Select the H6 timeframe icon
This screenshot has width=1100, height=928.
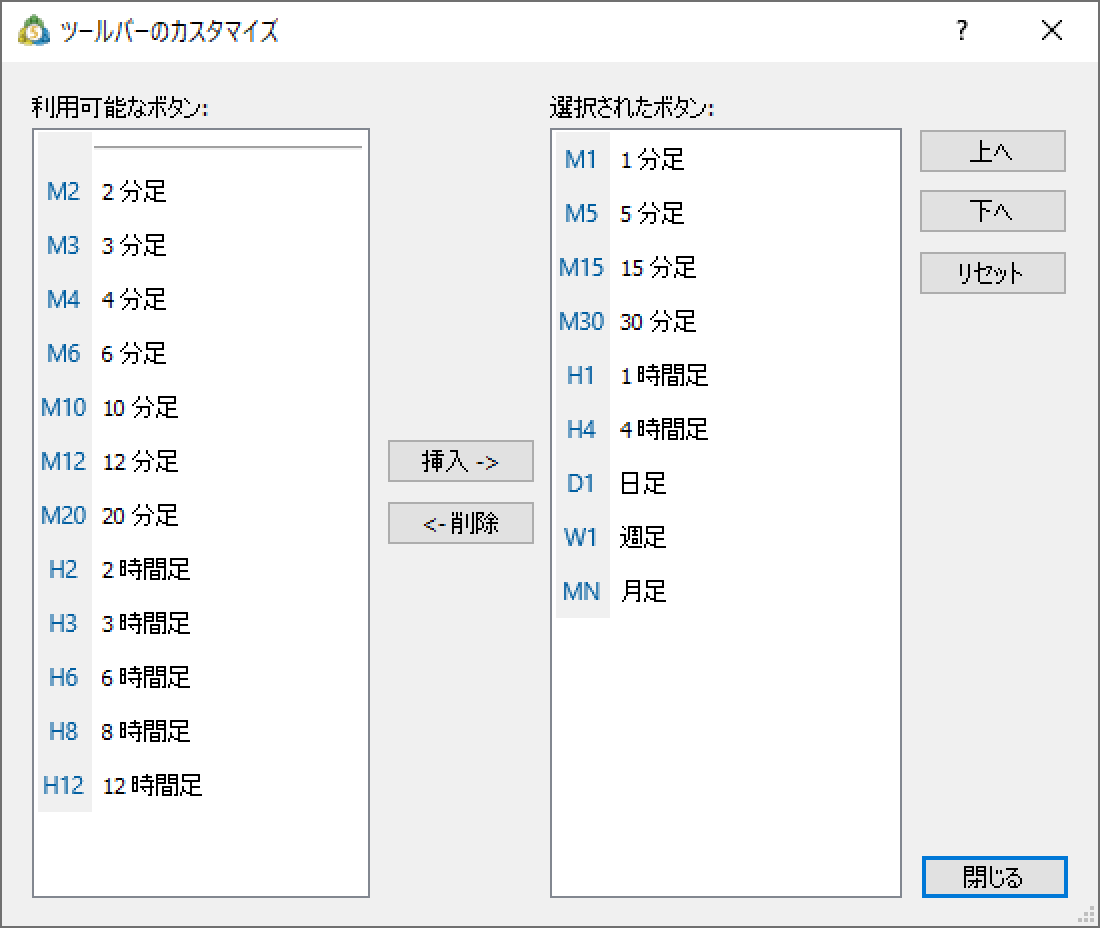(64, 678)
